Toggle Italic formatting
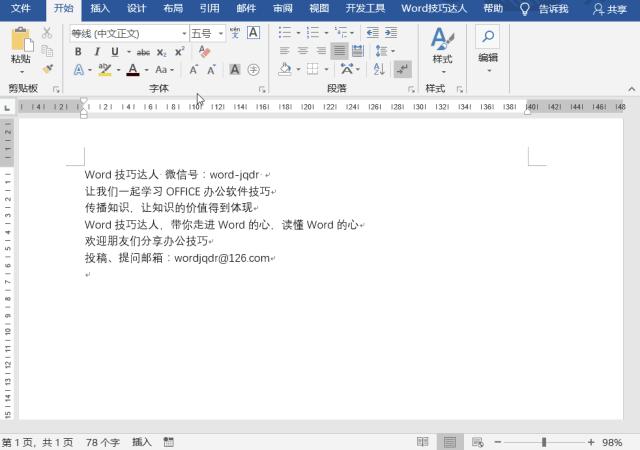Viewport: 640px width, 450px height. point(97,52)
